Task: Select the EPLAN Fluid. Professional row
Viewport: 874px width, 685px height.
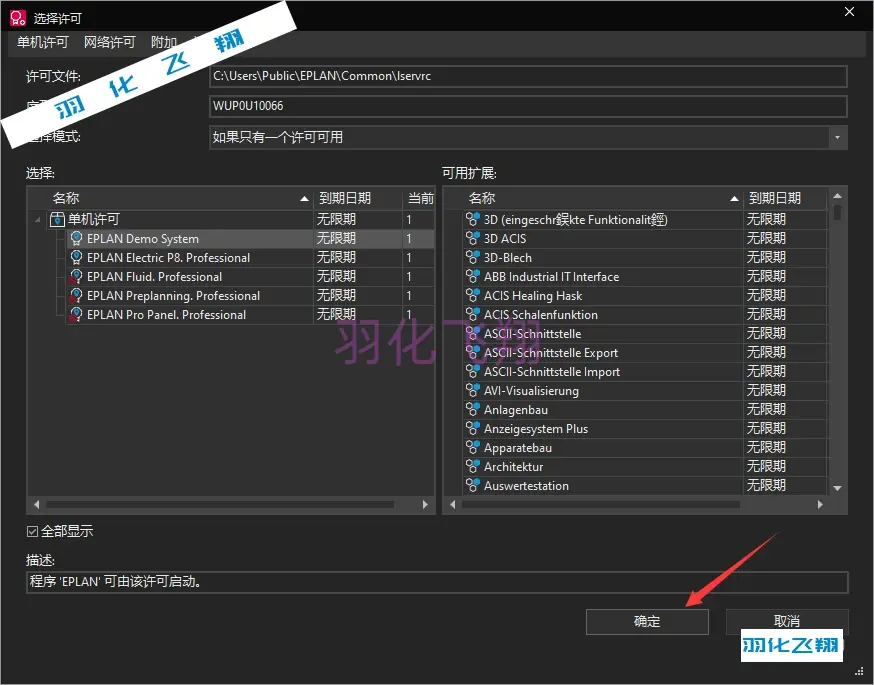Action: [251, 276]
